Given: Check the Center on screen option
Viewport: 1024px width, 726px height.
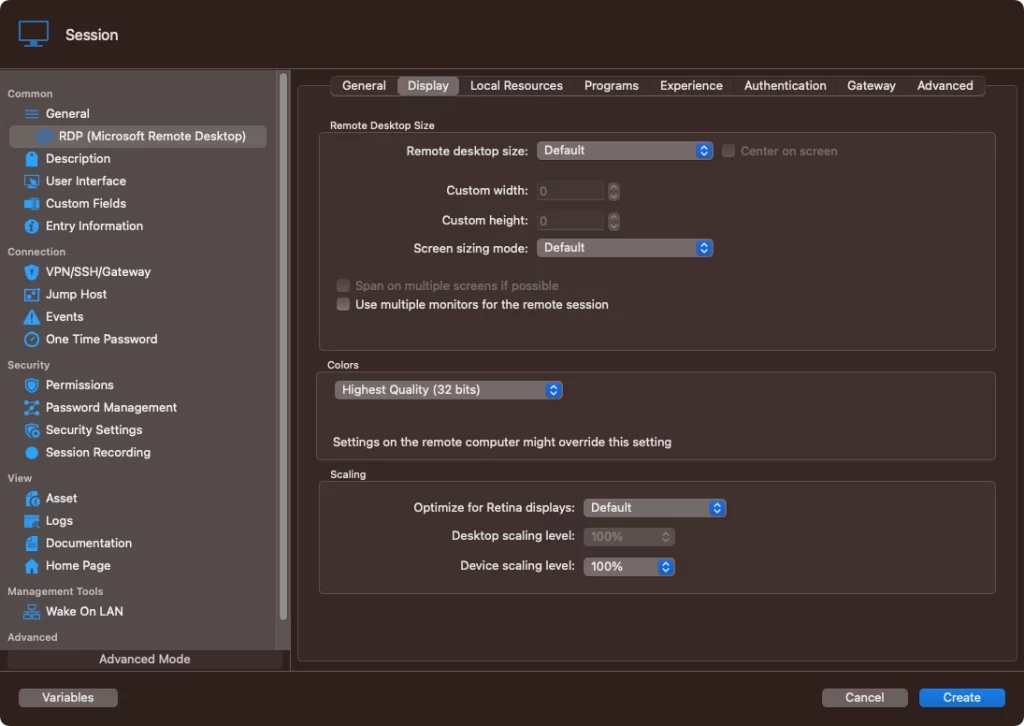Looking at the screenshot, I should point(727,150).
